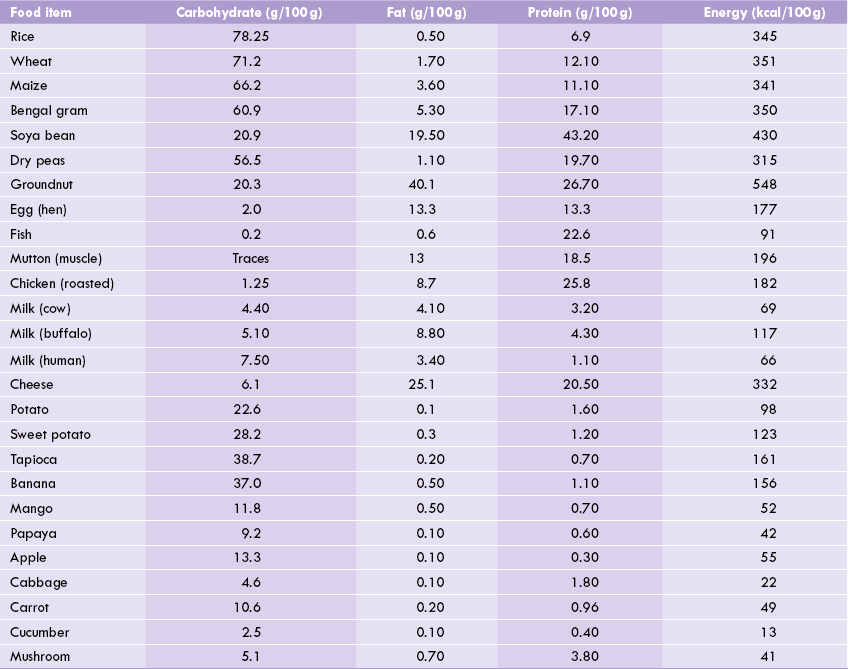The height and width of the screenshot is (669, 848).
Task: Click the Fat (g/100 g) header
Action: click(426, 12)
